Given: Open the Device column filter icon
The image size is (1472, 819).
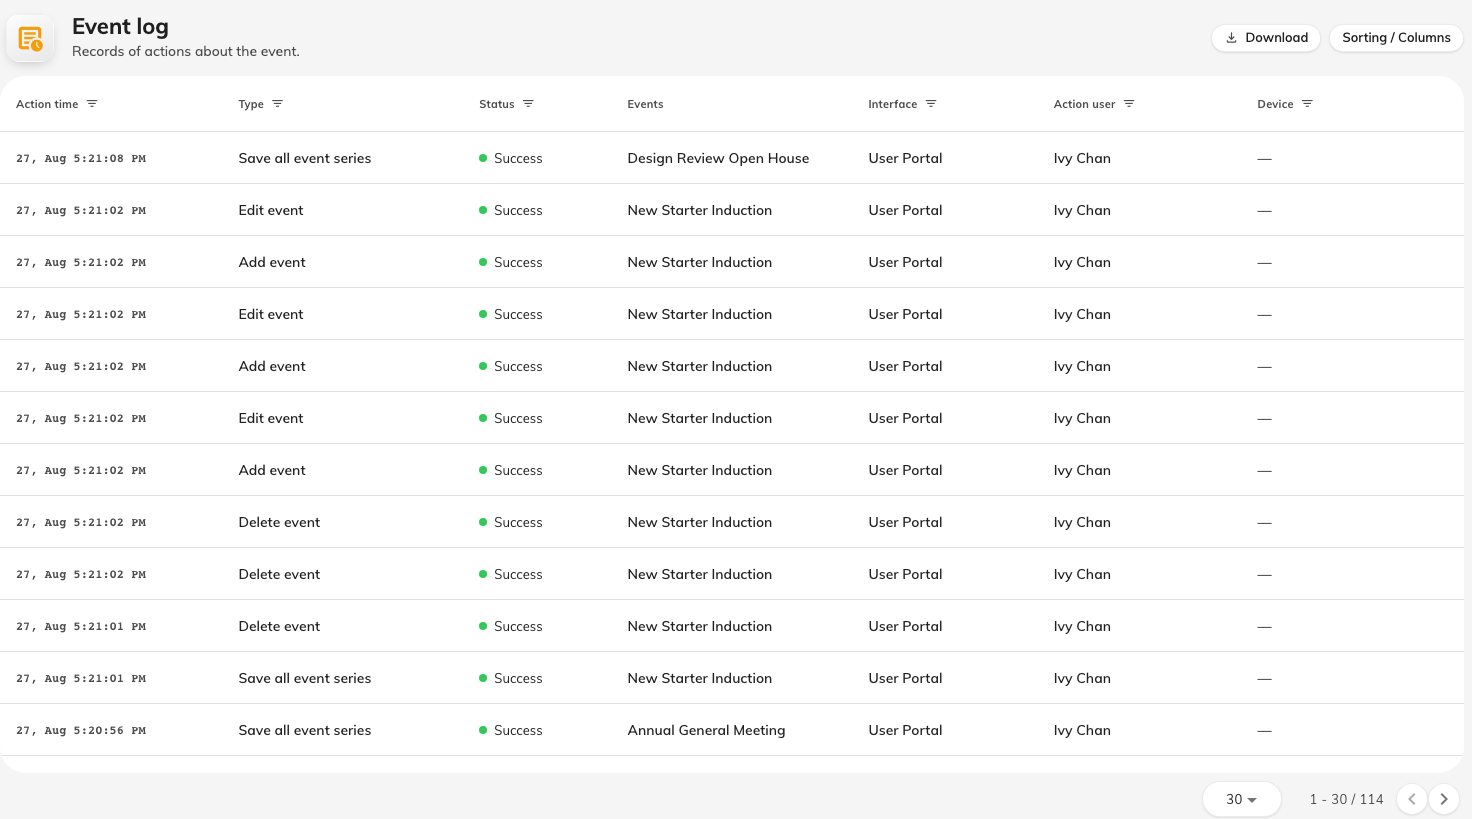Looking at the screenshot, I should (1307, 104).
